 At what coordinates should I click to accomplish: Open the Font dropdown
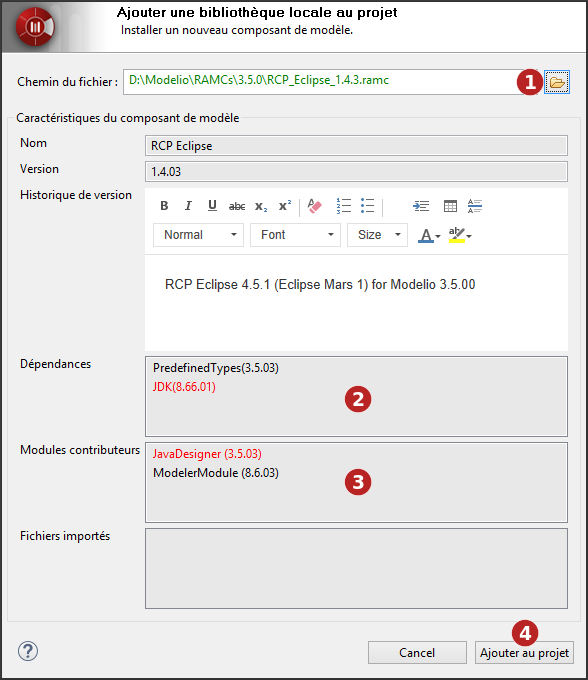click(x=295, y=235)
